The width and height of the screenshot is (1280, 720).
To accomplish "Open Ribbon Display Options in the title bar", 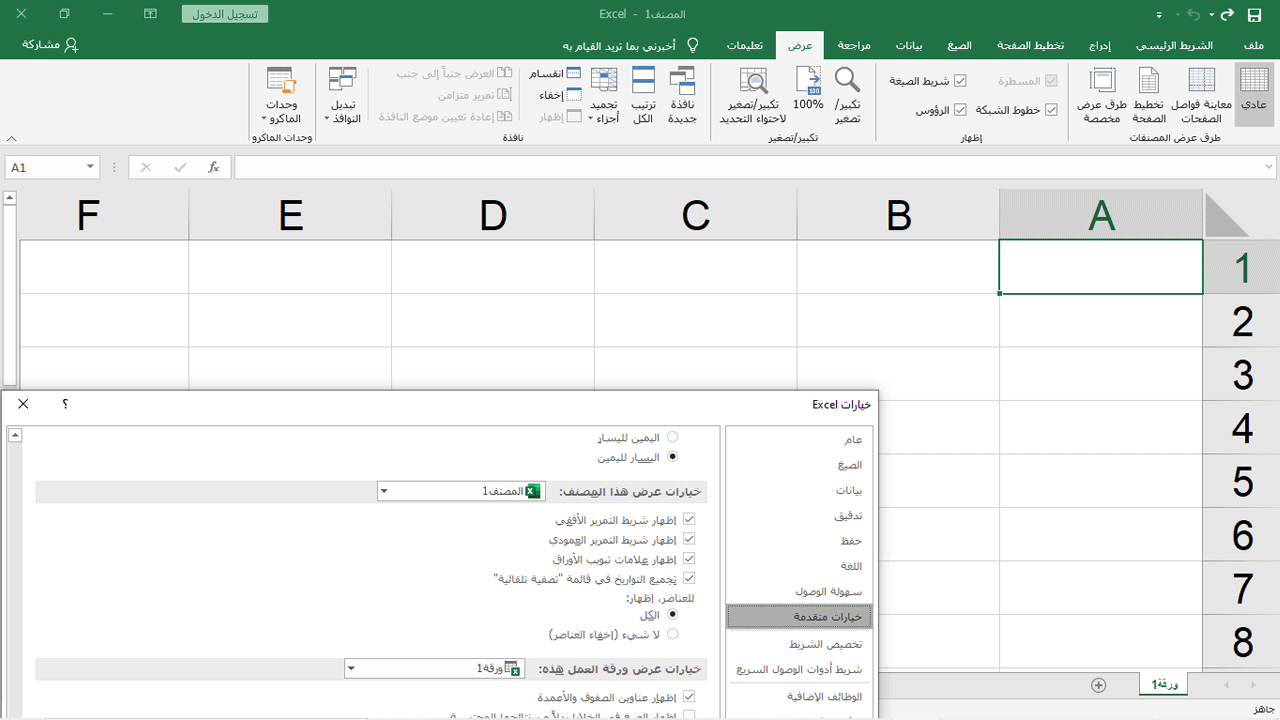I will coord(150,15).
